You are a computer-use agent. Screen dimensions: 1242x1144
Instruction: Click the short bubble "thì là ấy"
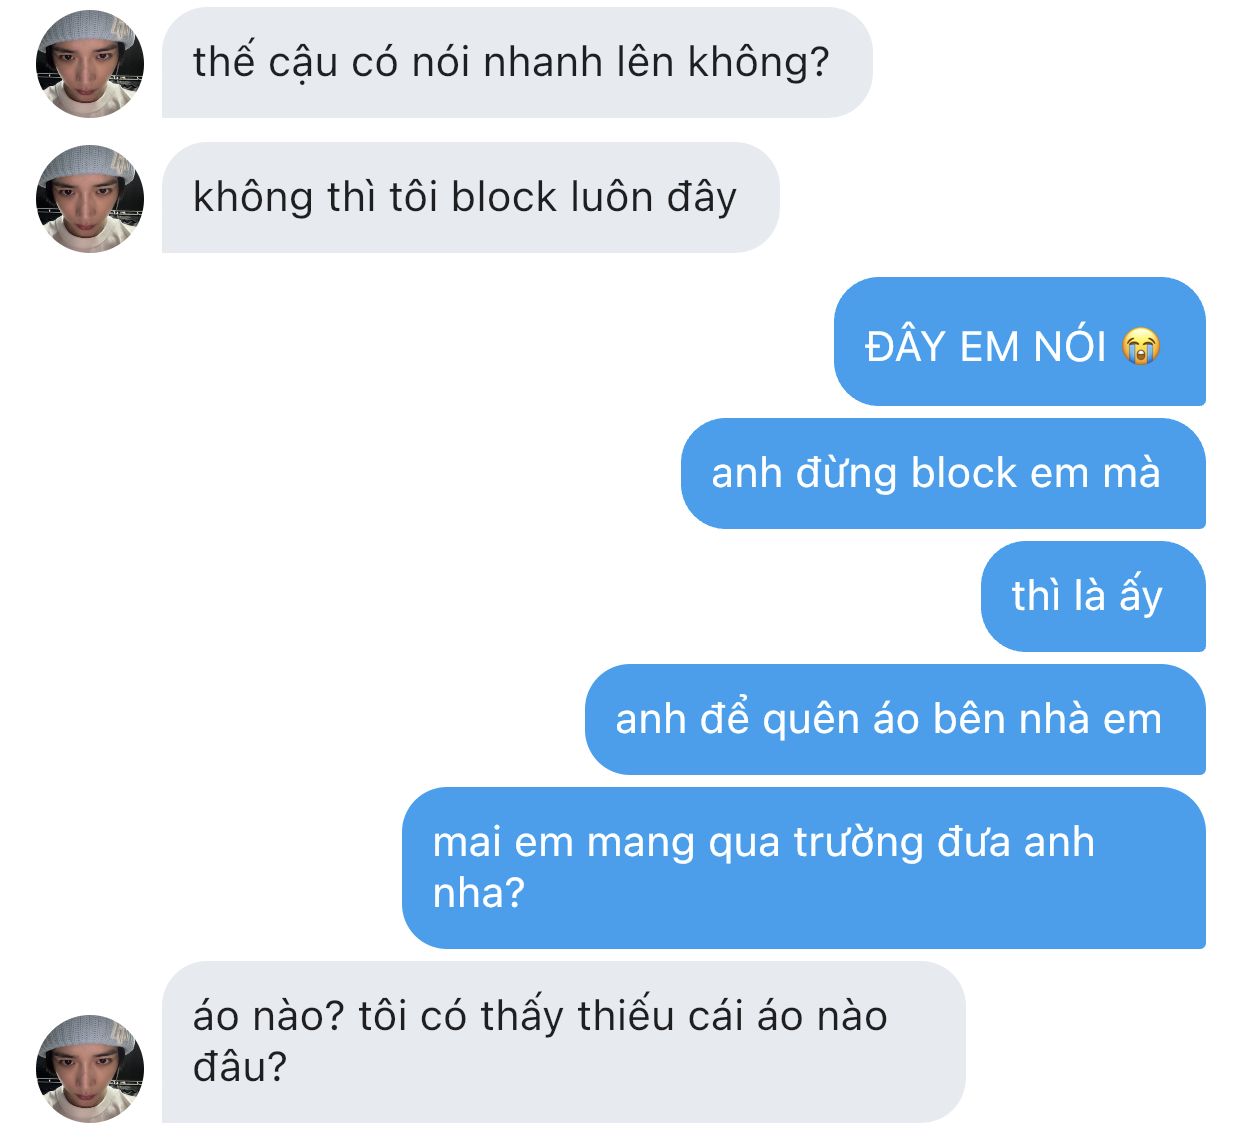tap(1093, 597)
